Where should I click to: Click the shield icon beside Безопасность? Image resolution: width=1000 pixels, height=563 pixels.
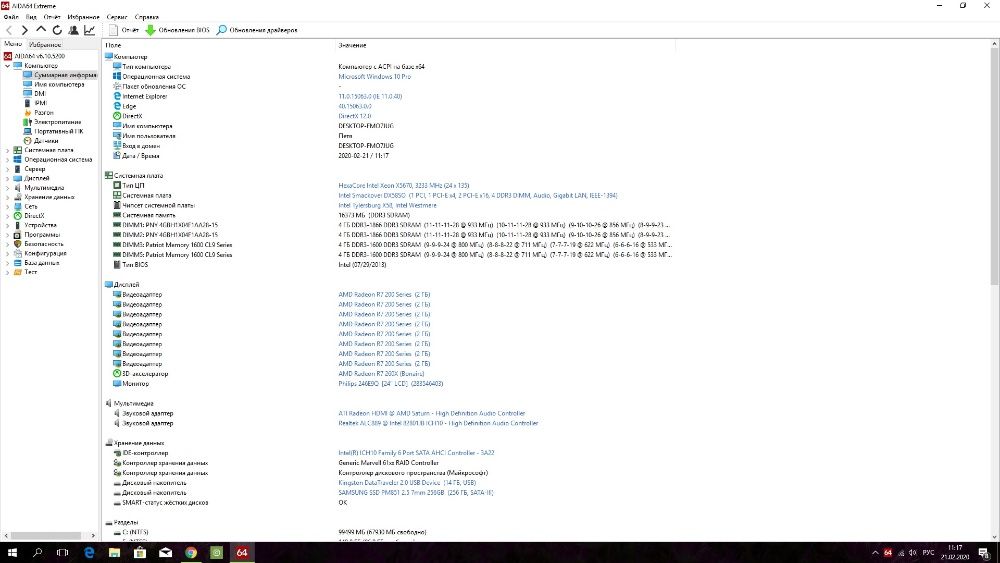(x=18, y=244)
